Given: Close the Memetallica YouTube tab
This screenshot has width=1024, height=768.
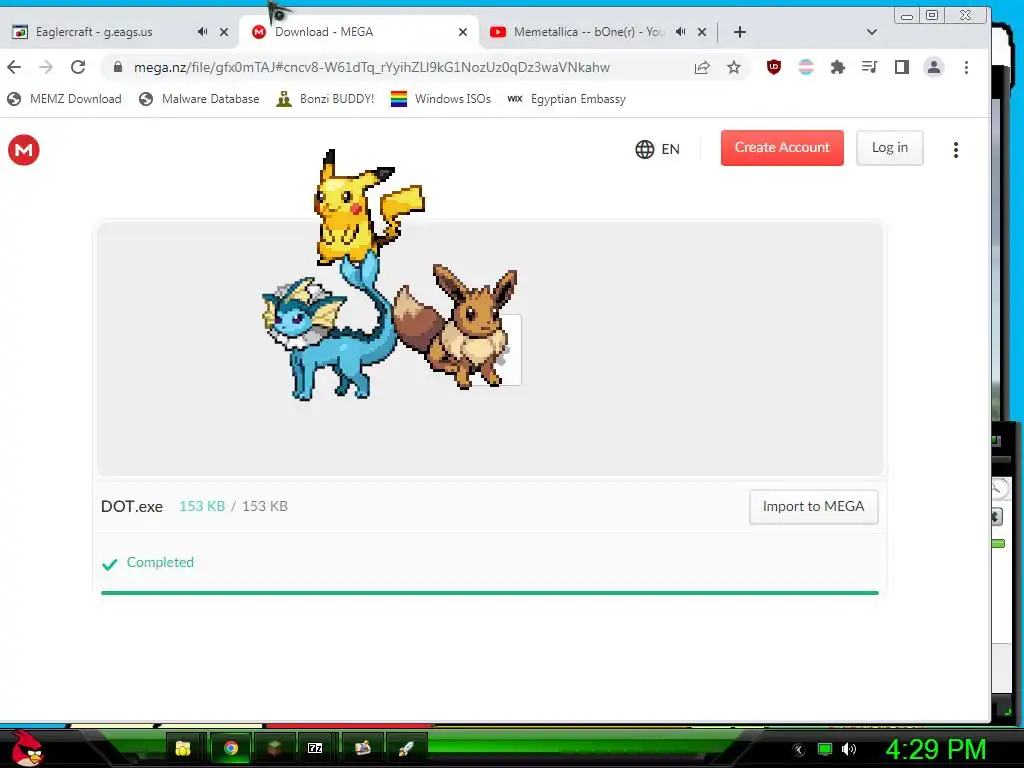Looking at the screenshot, I should point(702,32).
